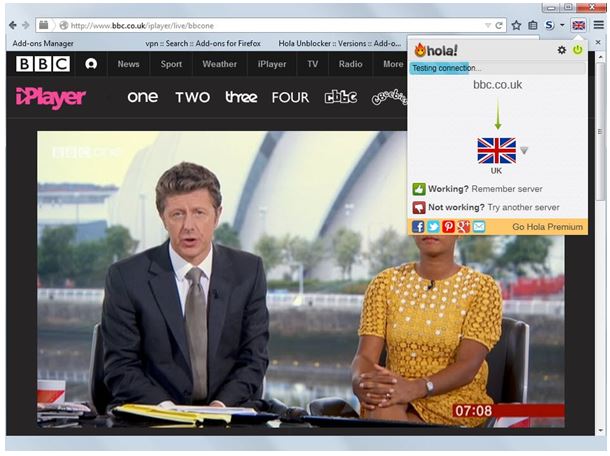Bookmark page with star icon
The image size is (610, 456).
coord(516,26)
